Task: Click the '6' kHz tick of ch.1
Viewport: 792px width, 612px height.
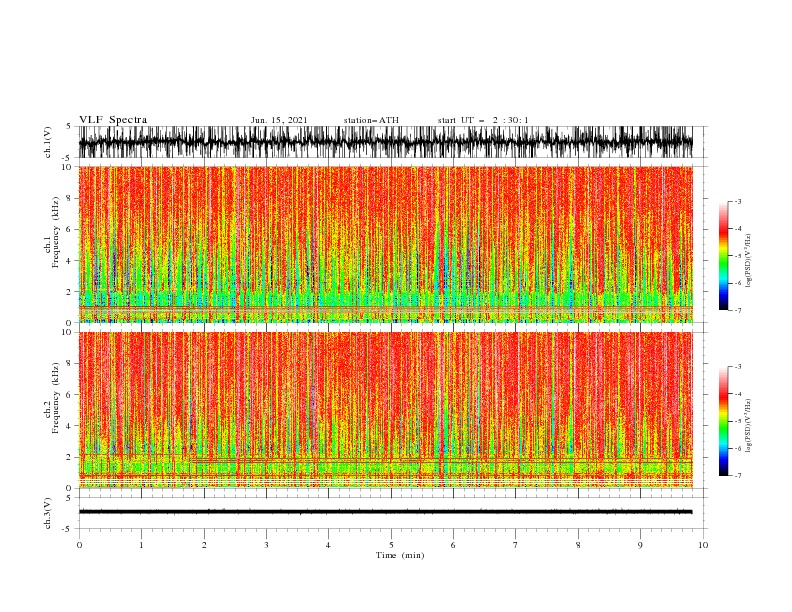Action: coord(69,230)
